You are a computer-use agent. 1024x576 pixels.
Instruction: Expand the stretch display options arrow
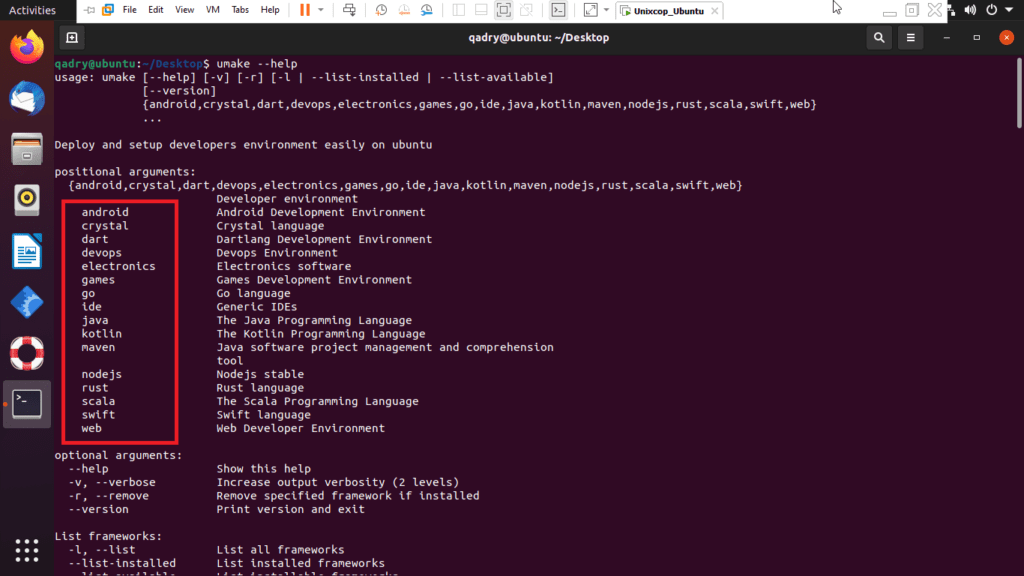click(x=606, y=10)
